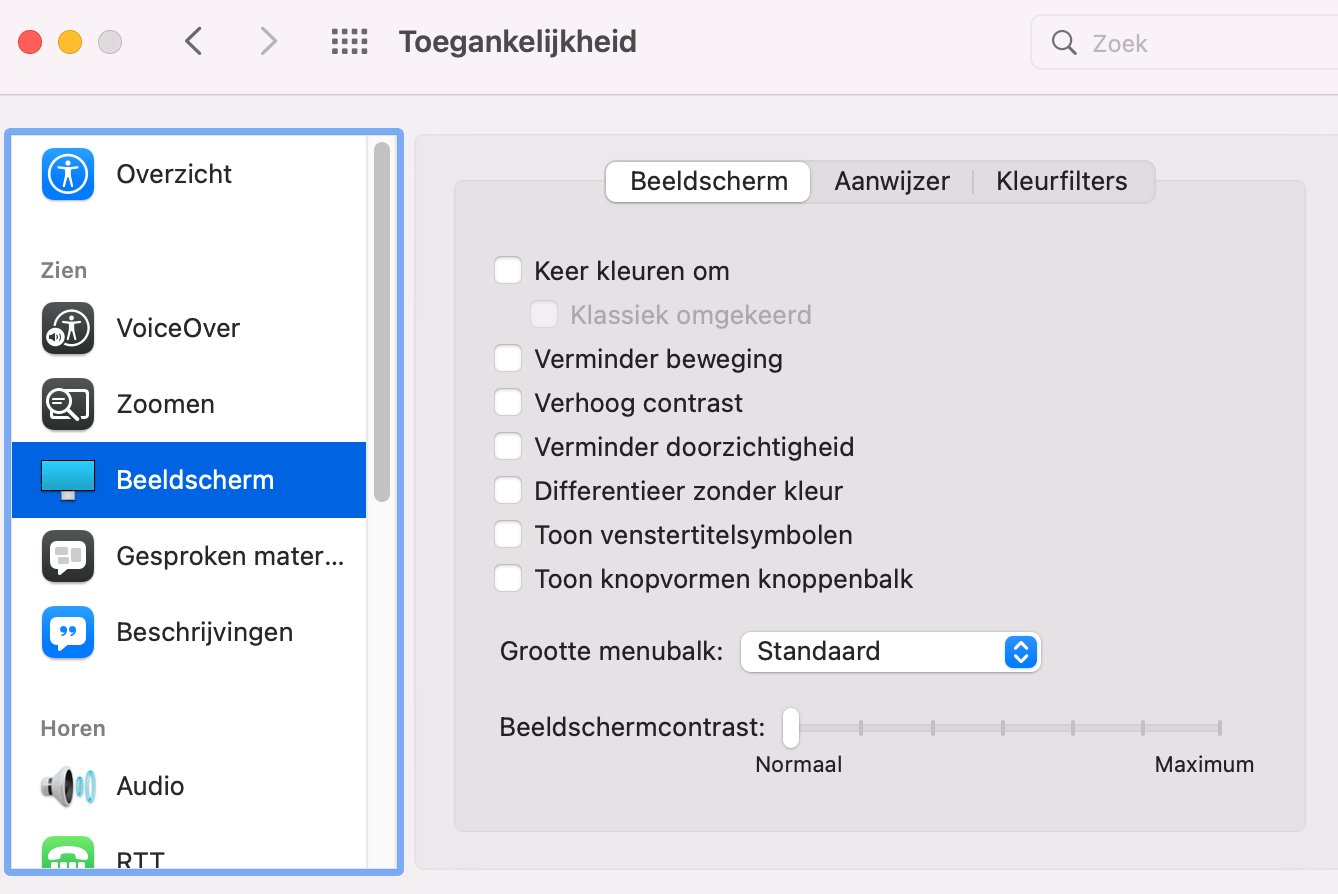Click the Beeldschermcontrast slider knob

(791, 728)
